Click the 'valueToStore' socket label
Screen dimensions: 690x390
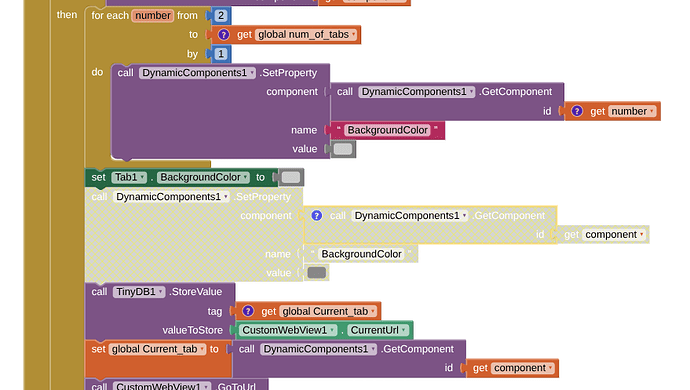pyautogui.click(x=192, y=330)
